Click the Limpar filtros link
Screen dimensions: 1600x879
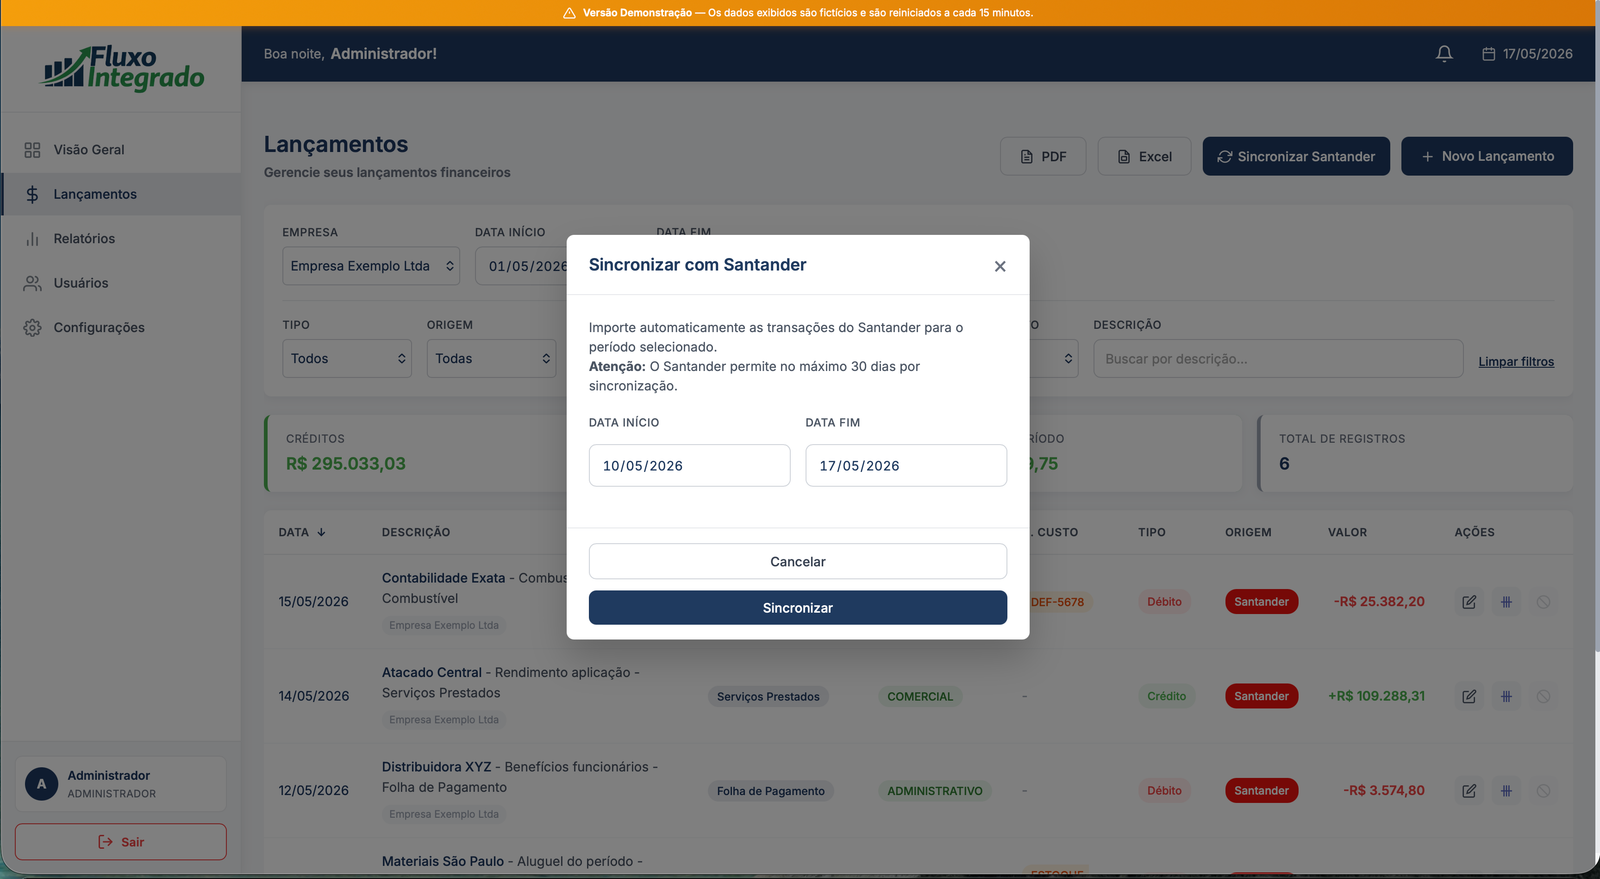[x=1516, y=362]
